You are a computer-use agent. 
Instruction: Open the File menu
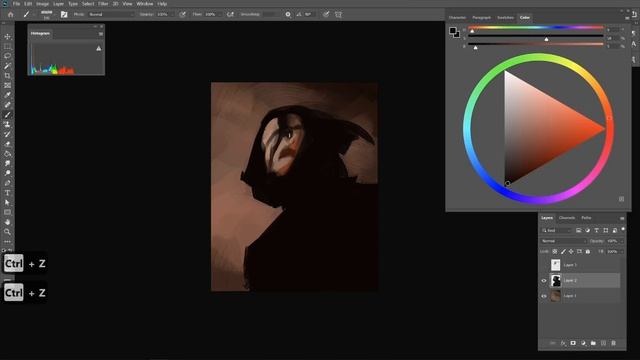click(x=16, y=4)
